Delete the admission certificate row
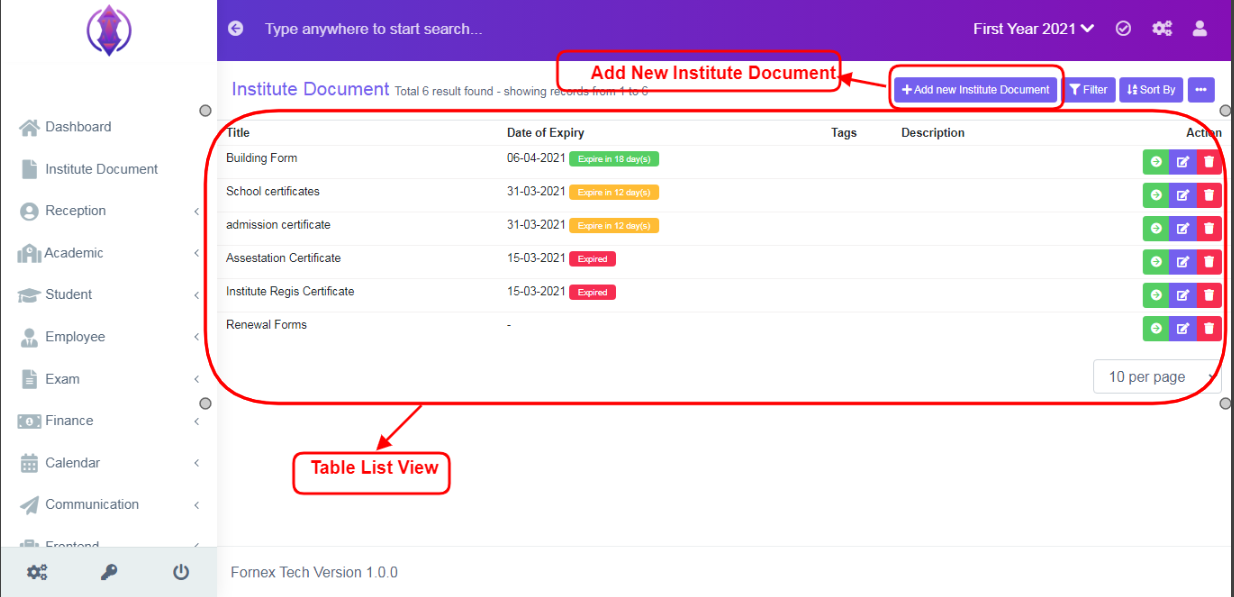 (1209, 229)
